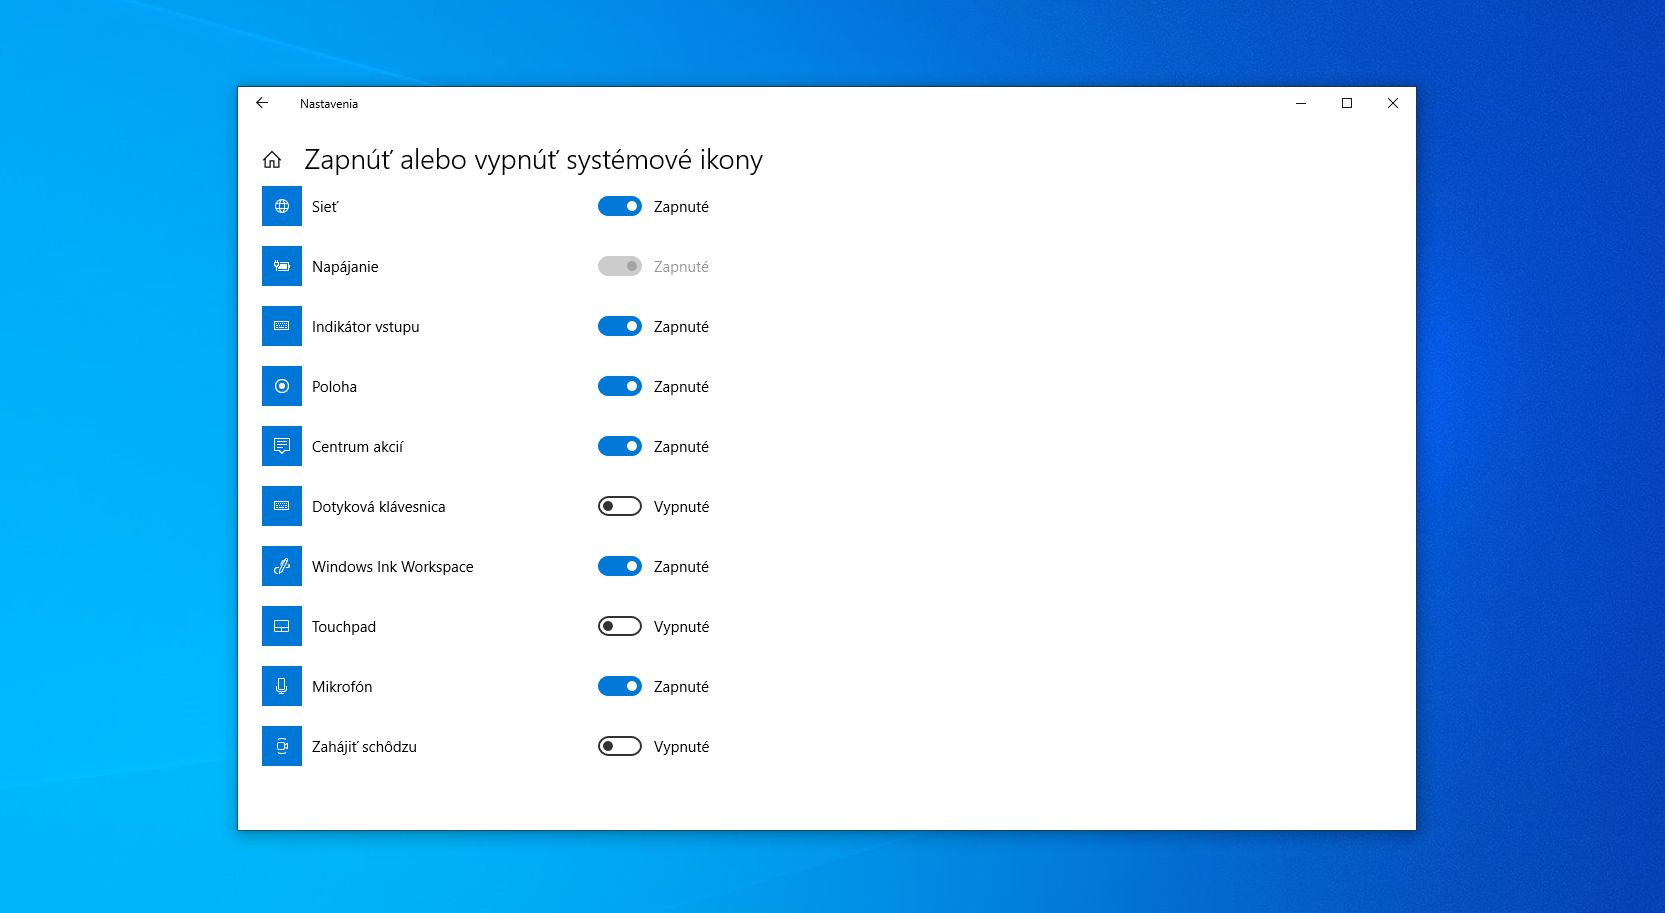Image resolution: width=1665 pixels, height=913 pixels.
Task: Click the Touchpad icon
Action: point(282,626)
